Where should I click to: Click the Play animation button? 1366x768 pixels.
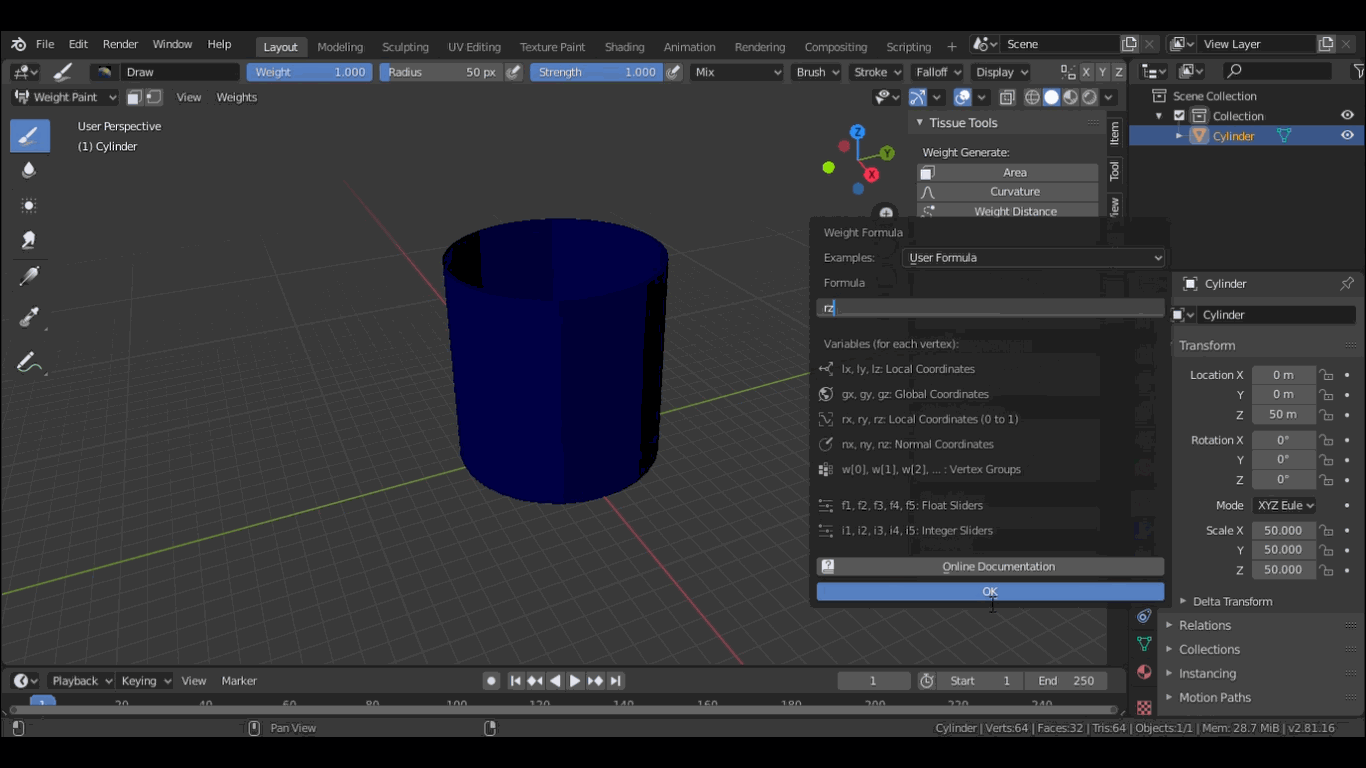pyautogui.click(x=575, y=681)
